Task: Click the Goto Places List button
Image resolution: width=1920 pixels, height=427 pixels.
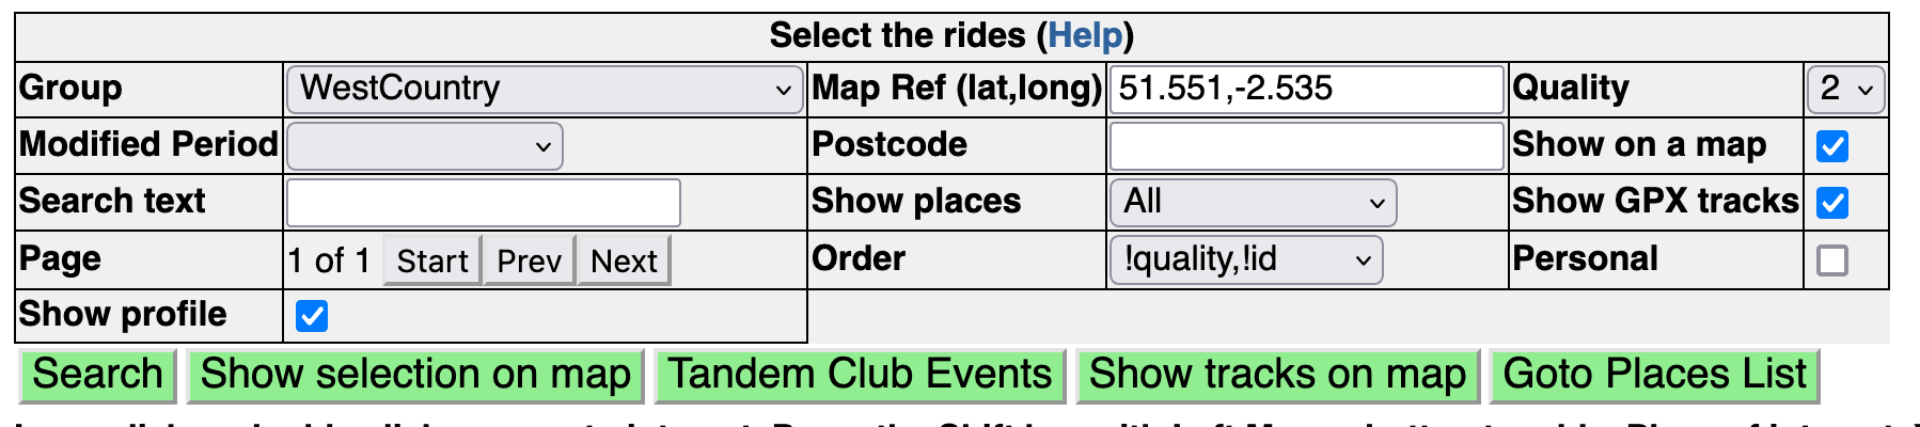Action: [1654, 375]
